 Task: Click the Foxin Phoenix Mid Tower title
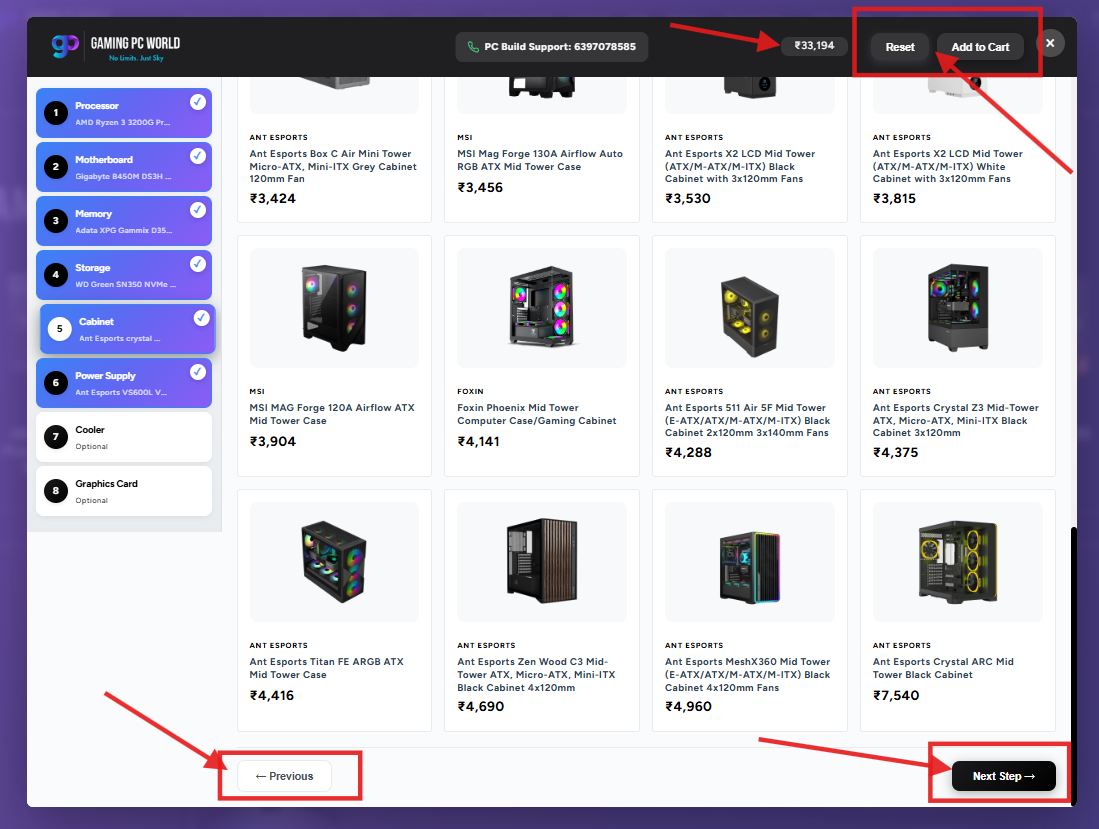(537, 413)
